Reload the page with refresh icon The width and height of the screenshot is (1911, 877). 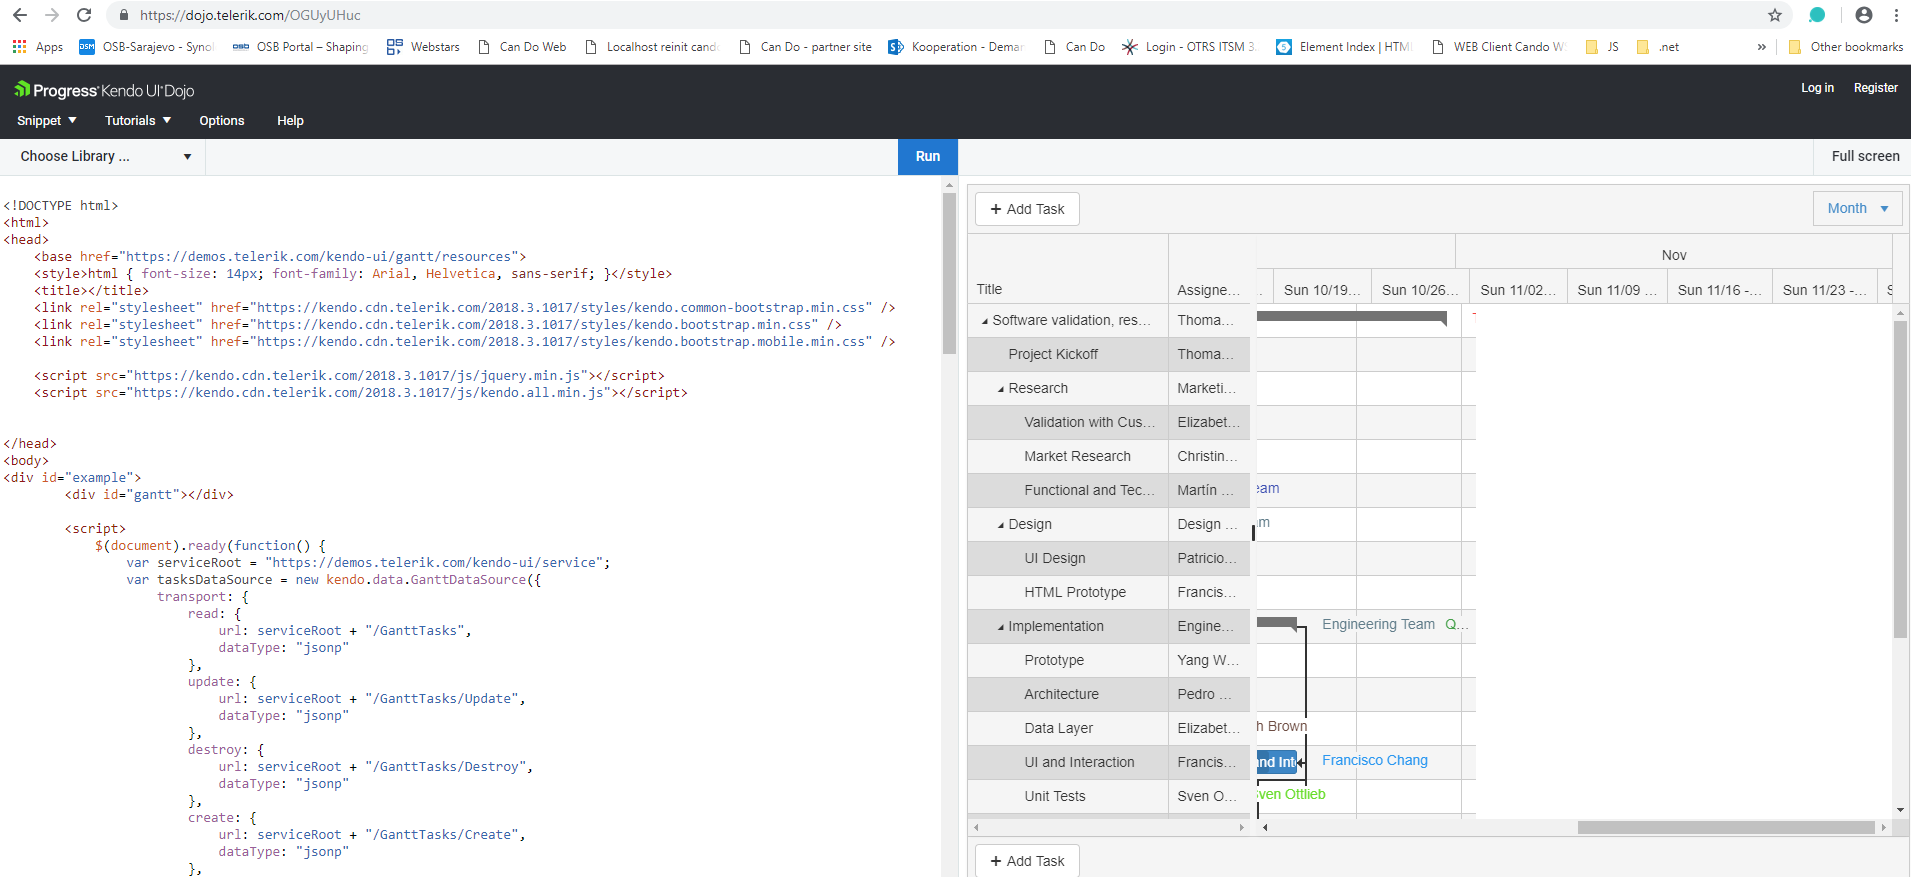tap(84, 15)
